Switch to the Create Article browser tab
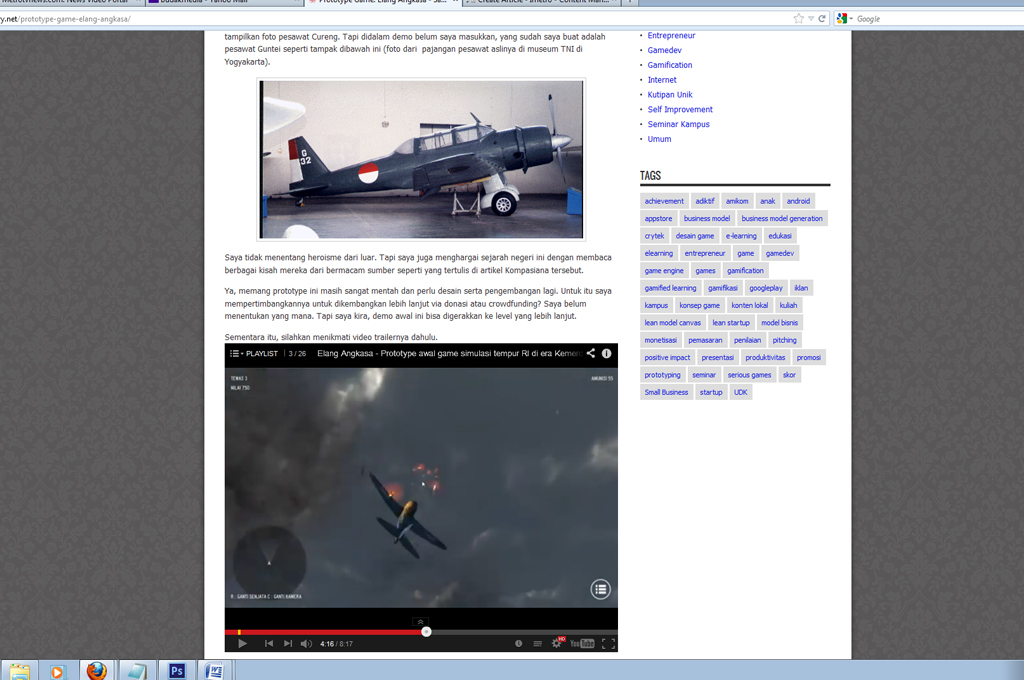 pos(540,2)
